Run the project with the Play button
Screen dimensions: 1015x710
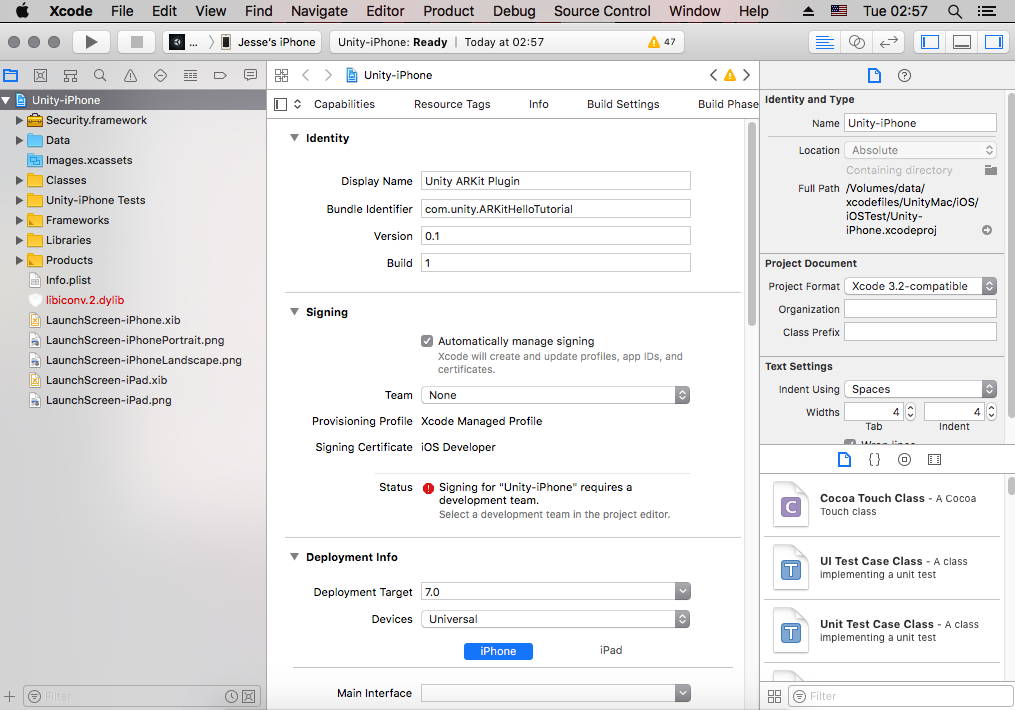point(91,42)
